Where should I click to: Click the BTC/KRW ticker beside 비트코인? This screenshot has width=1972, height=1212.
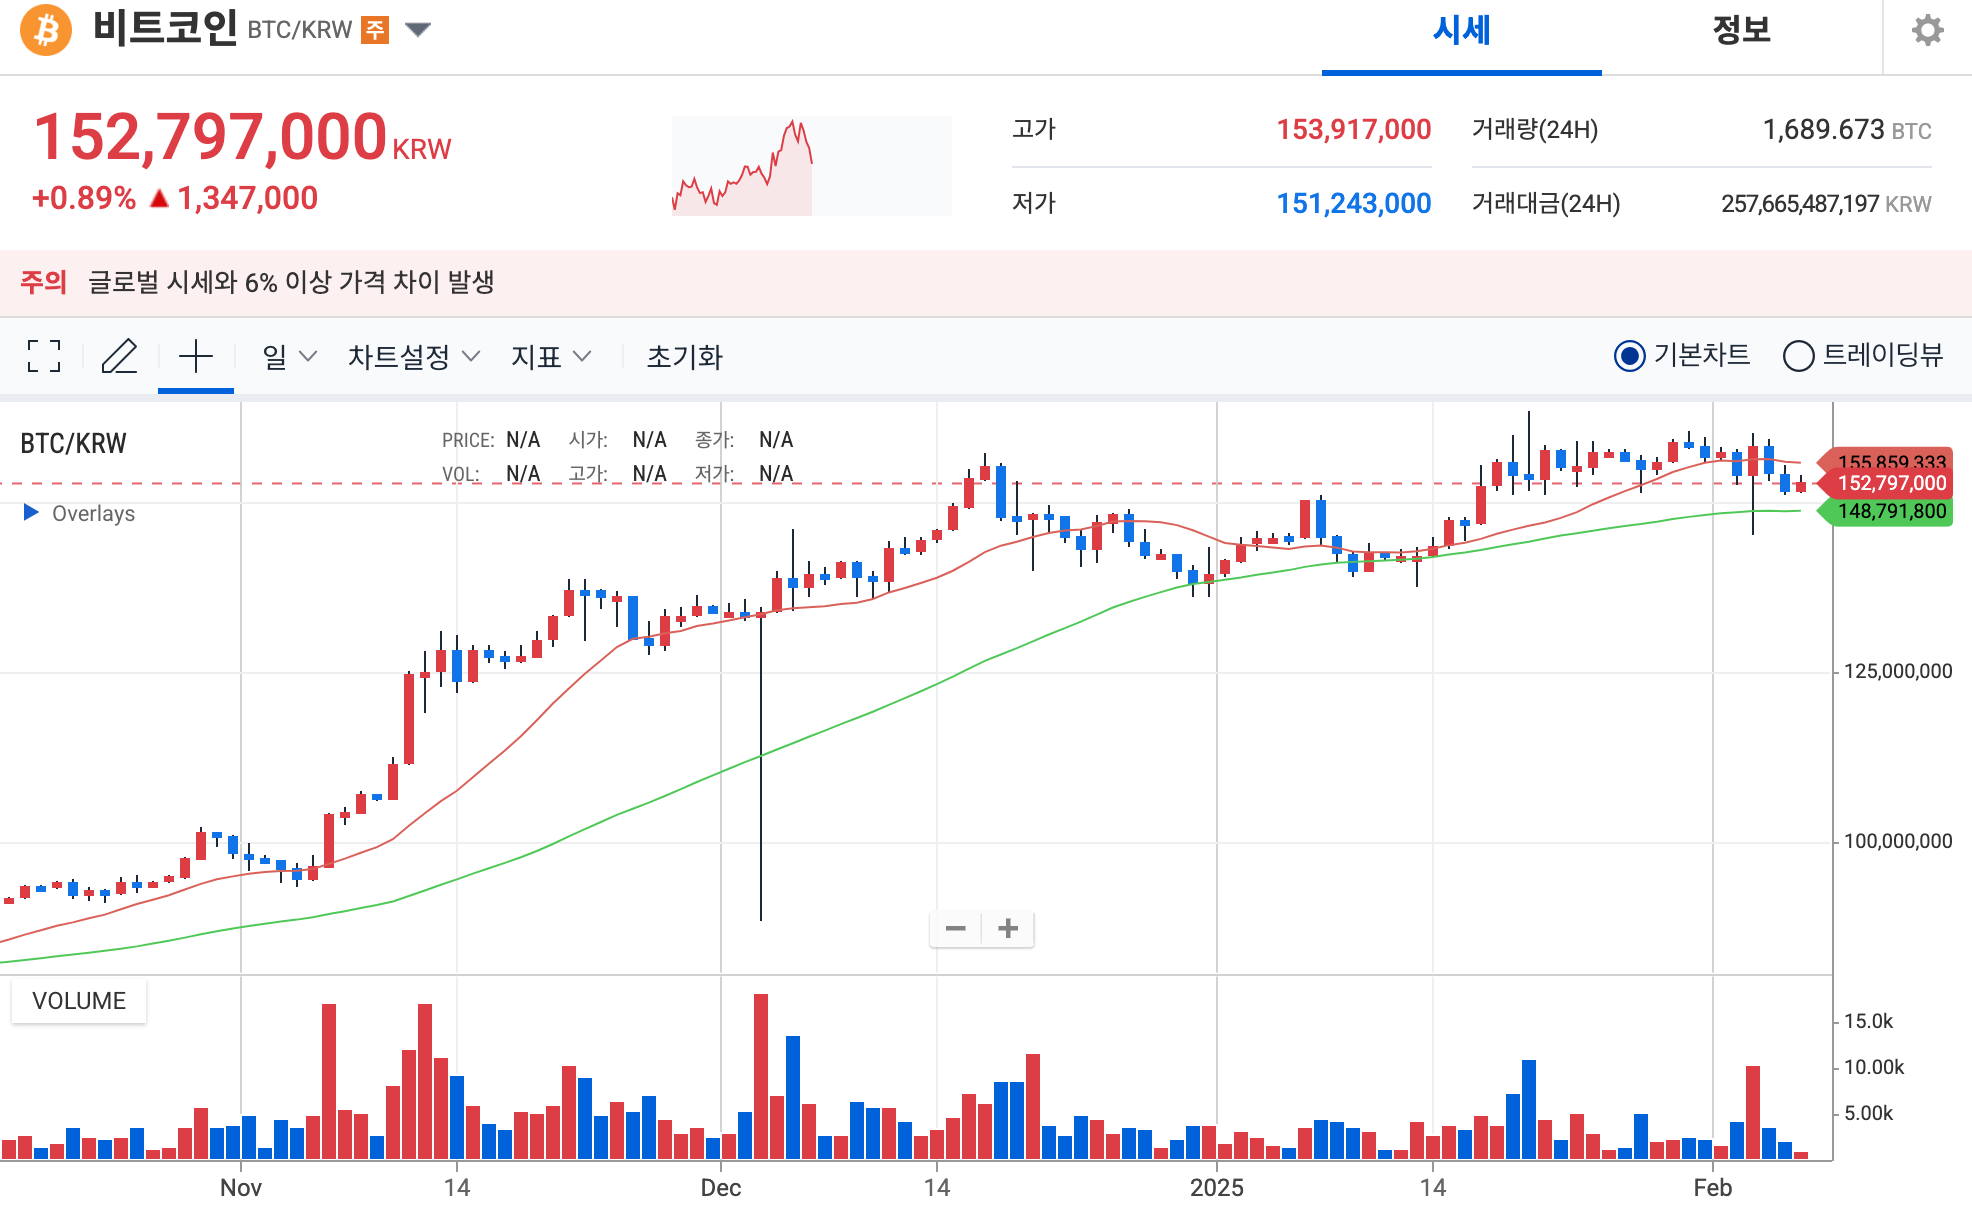click(x=299, y=30)
